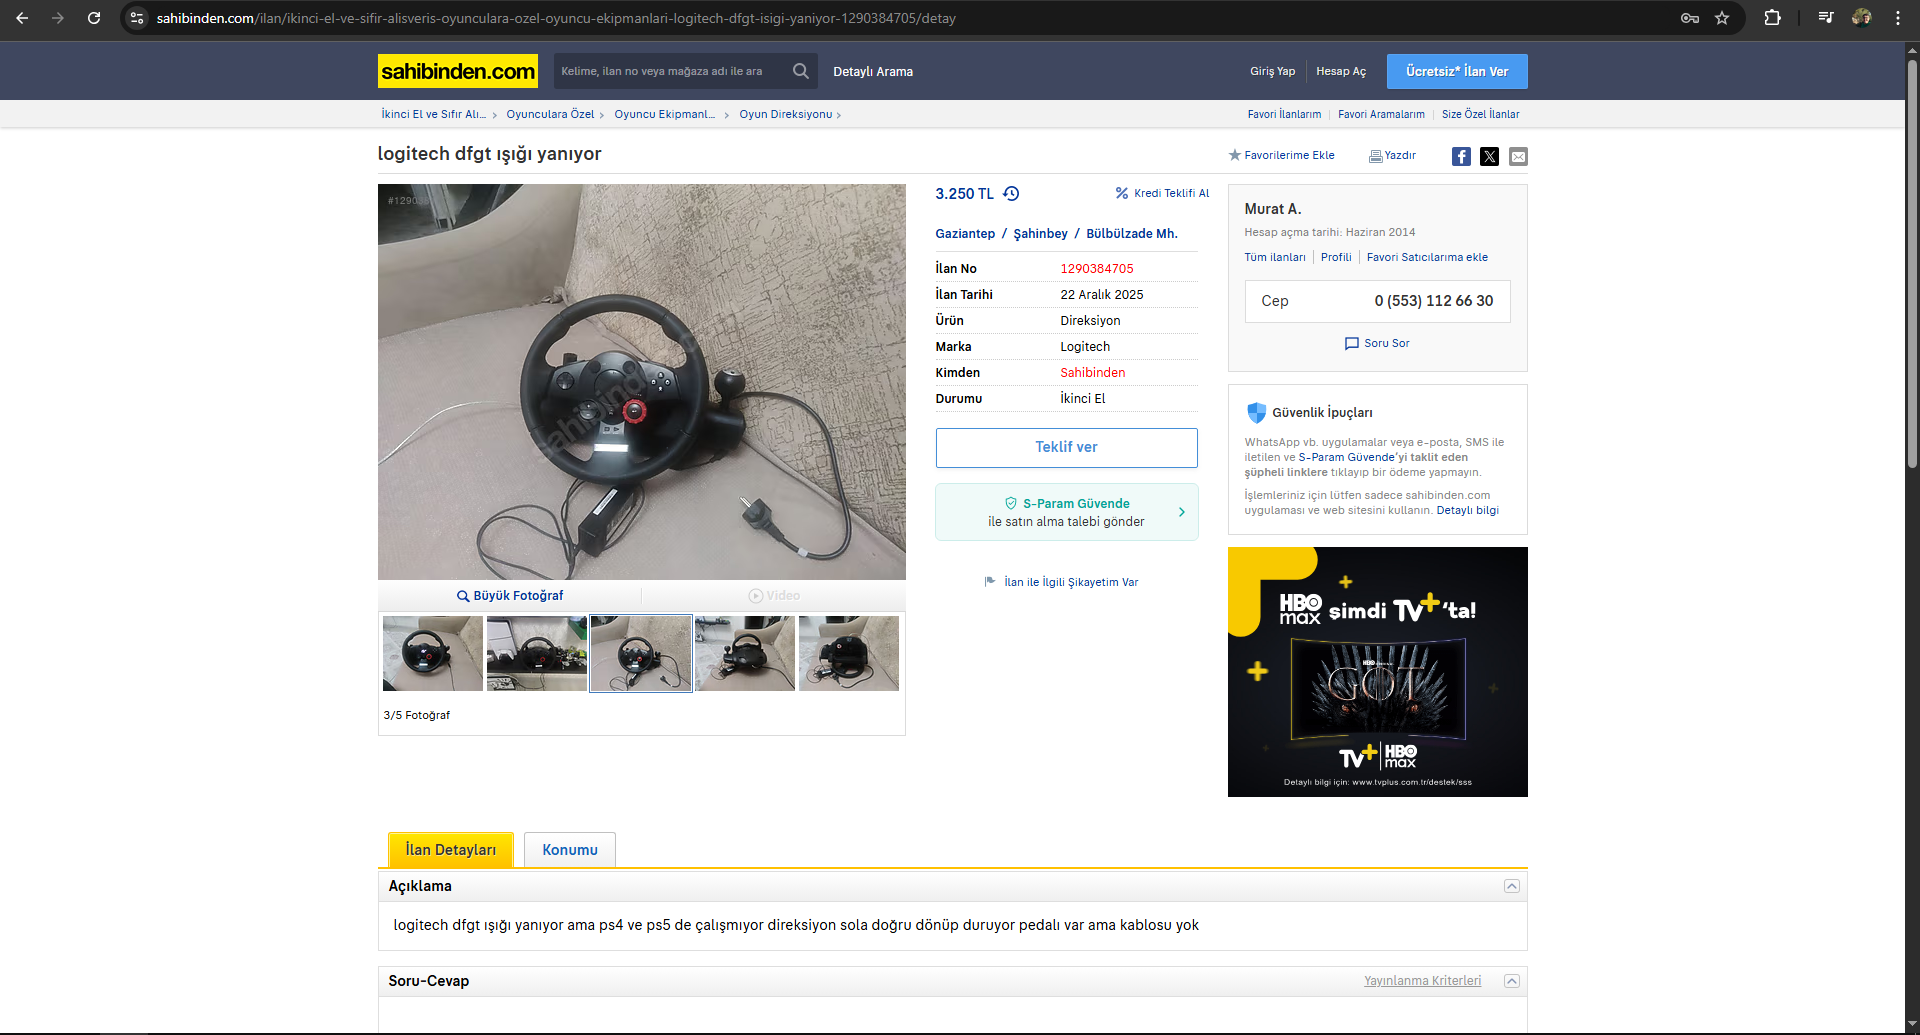This screenshot has width=1920, height=1035.
Task: Click Yazdır to print listing
Action: click(1392, 156)
